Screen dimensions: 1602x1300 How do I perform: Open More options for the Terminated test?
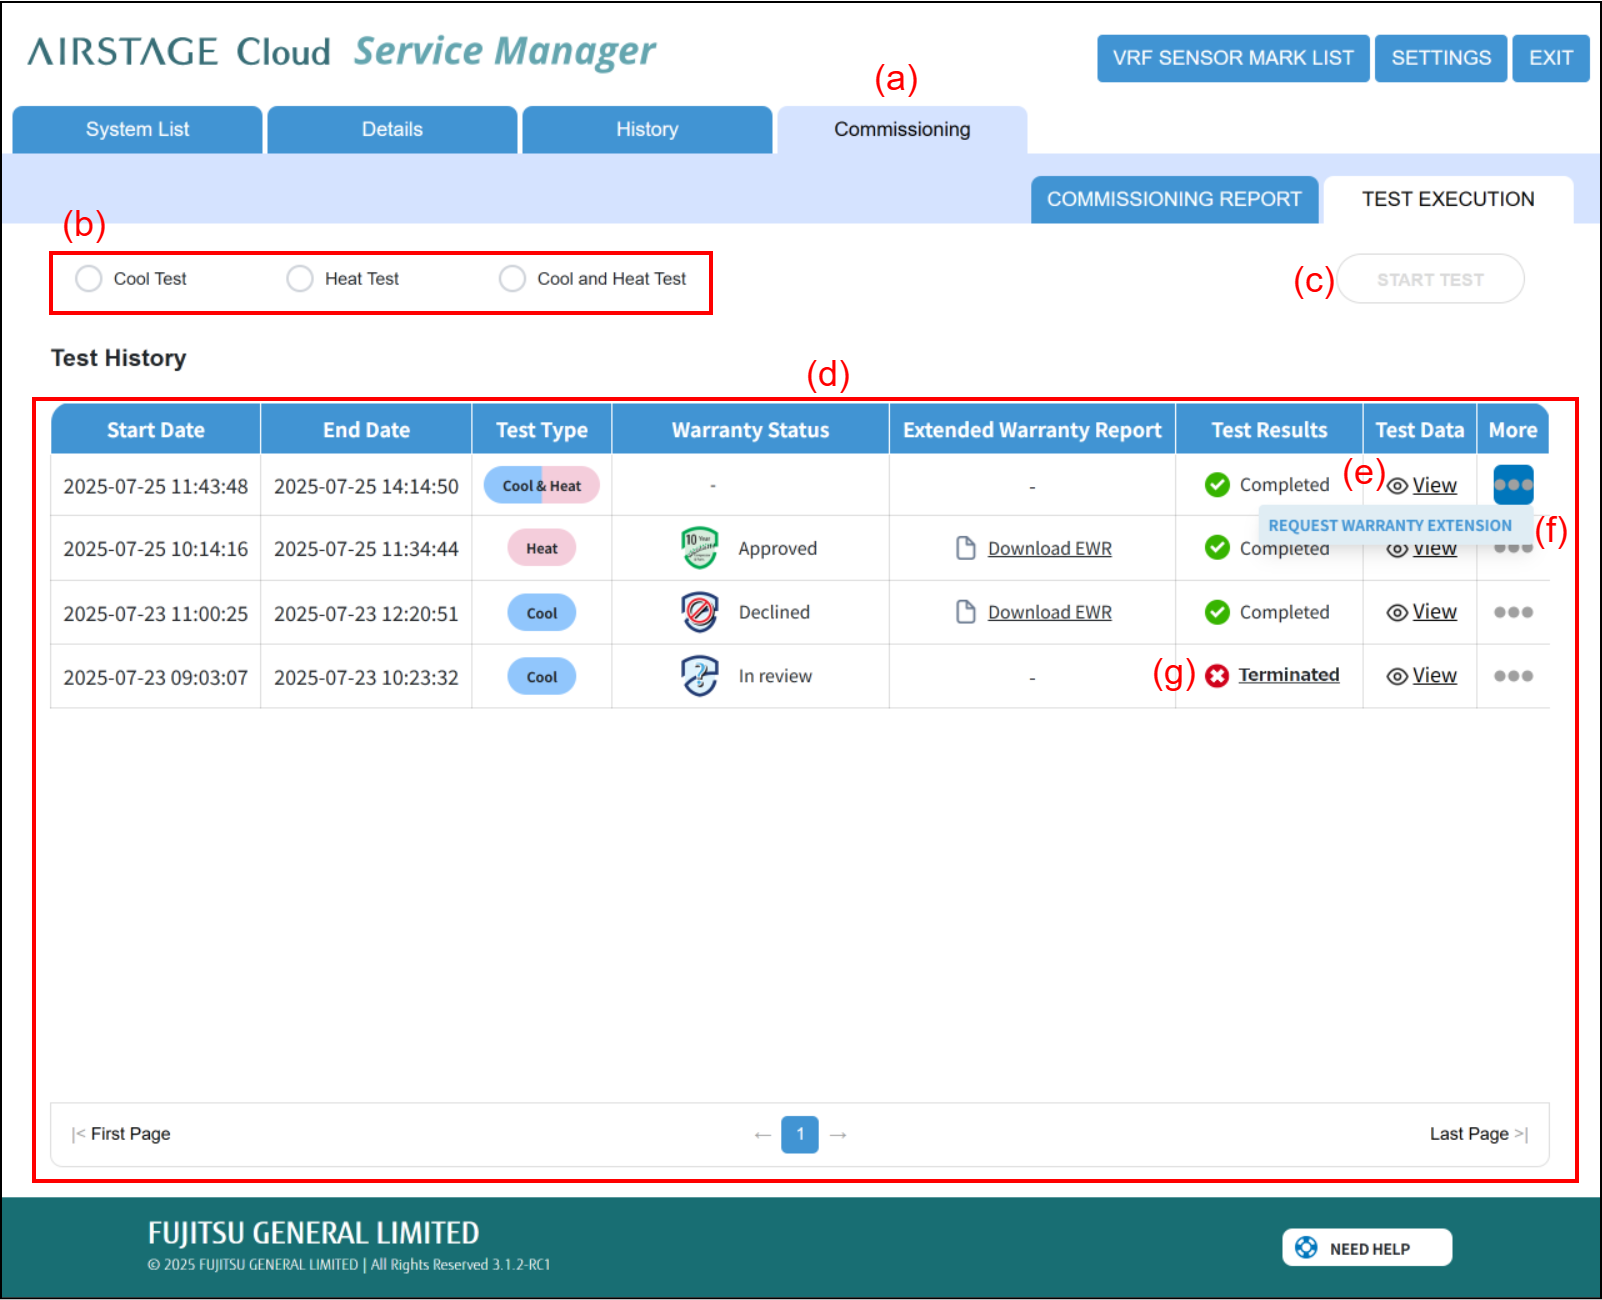tap(1513, 676)
